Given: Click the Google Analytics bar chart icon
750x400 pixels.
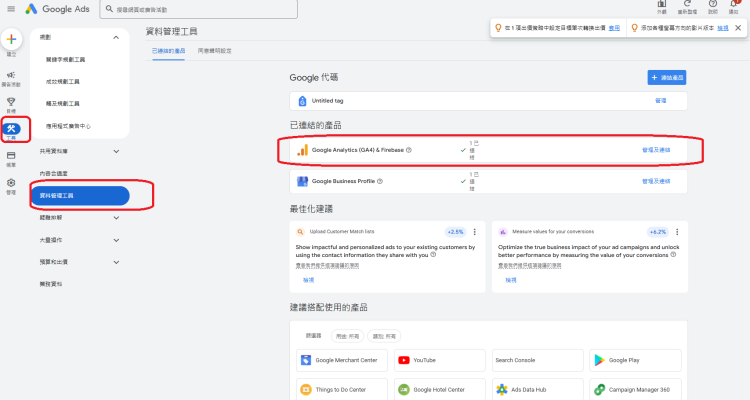Looking at the screenshot, I should 302,150.
